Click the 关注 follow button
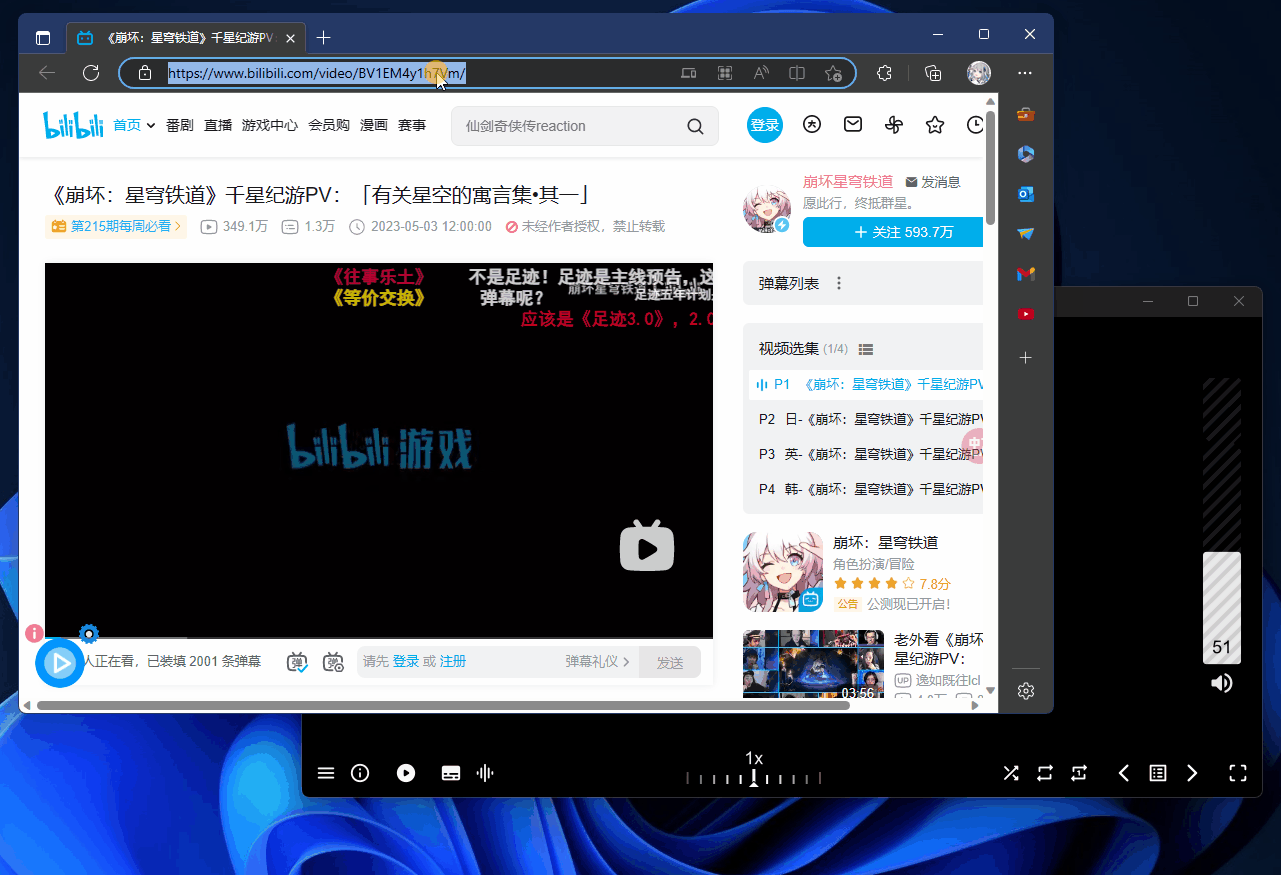Viewport: 1281px width, 875px height. point(893,232)
